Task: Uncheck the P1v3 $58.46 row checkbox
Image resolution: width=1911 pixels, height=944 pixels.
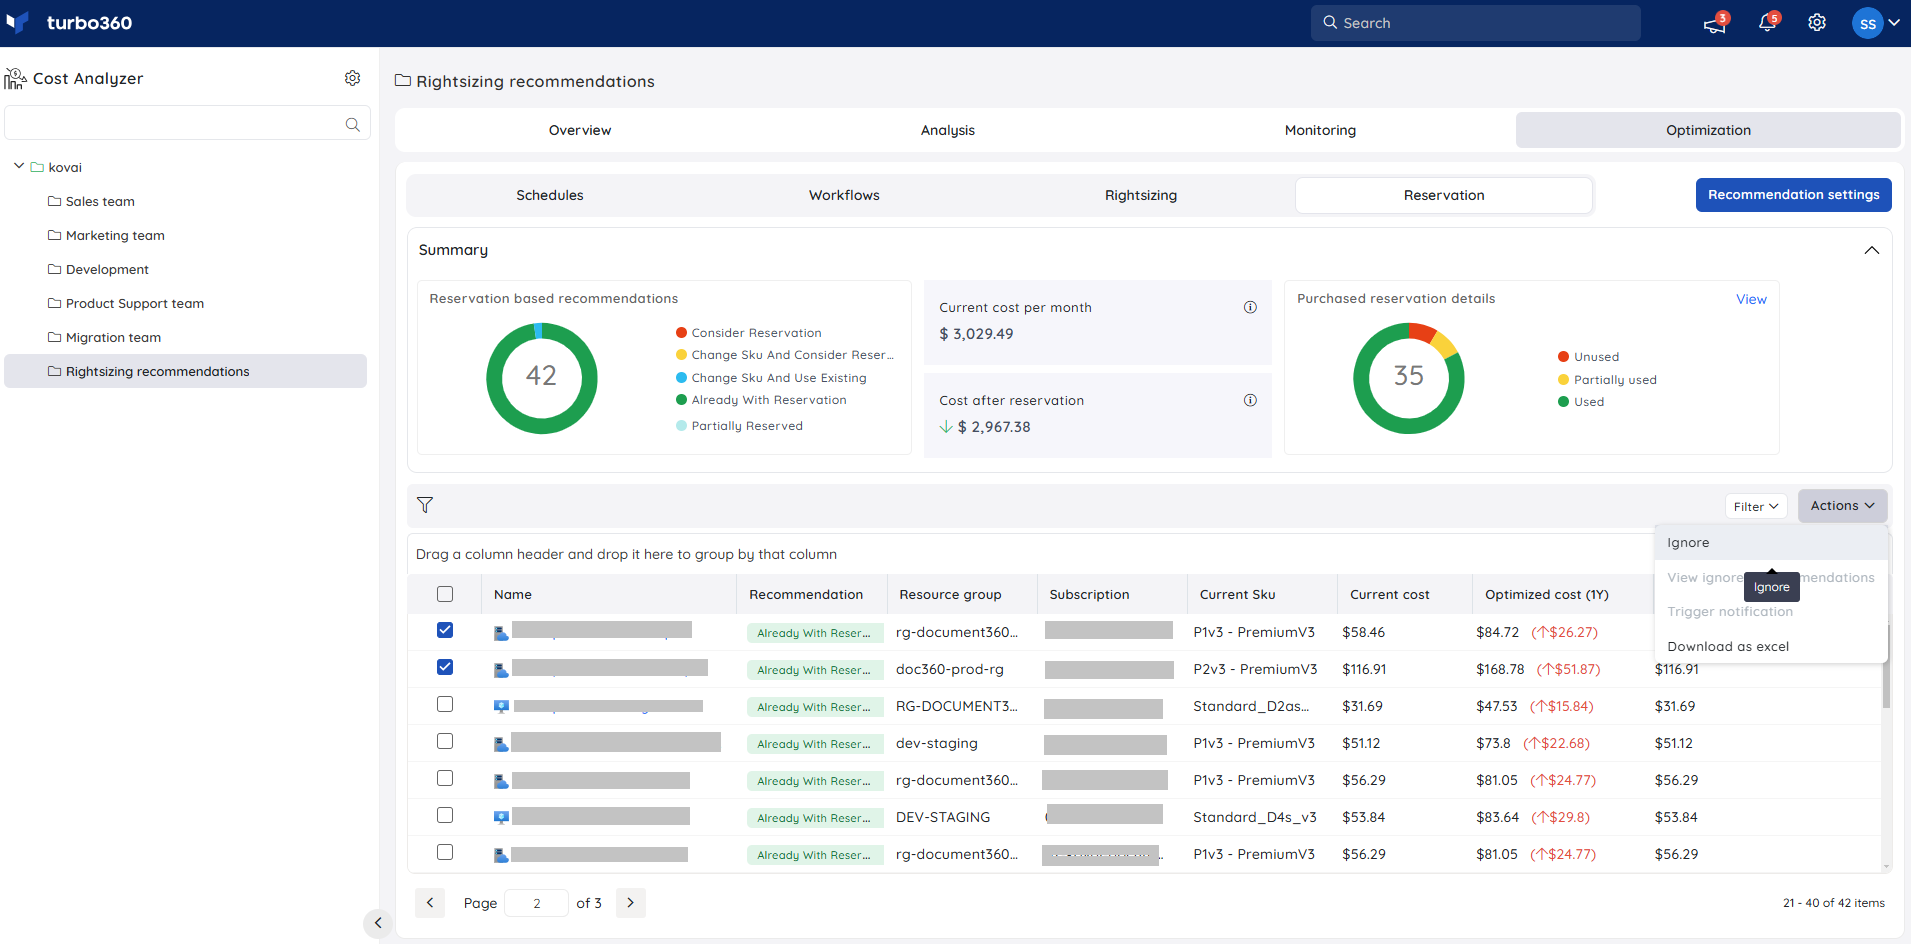Action: pos(445,630)
